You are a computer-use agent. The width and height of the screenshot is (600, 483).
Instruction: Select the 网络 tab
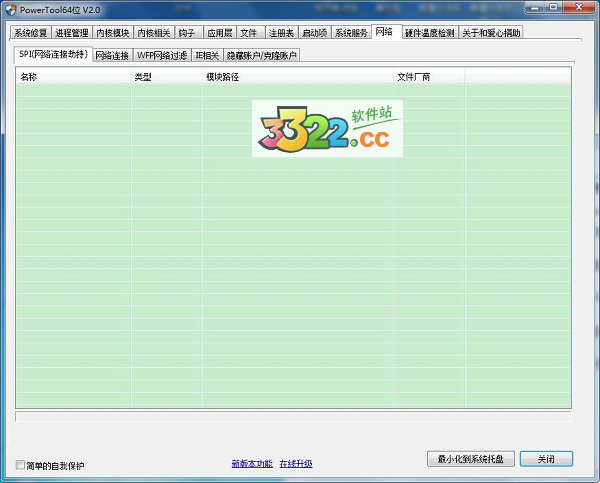(x=386, y=32)
